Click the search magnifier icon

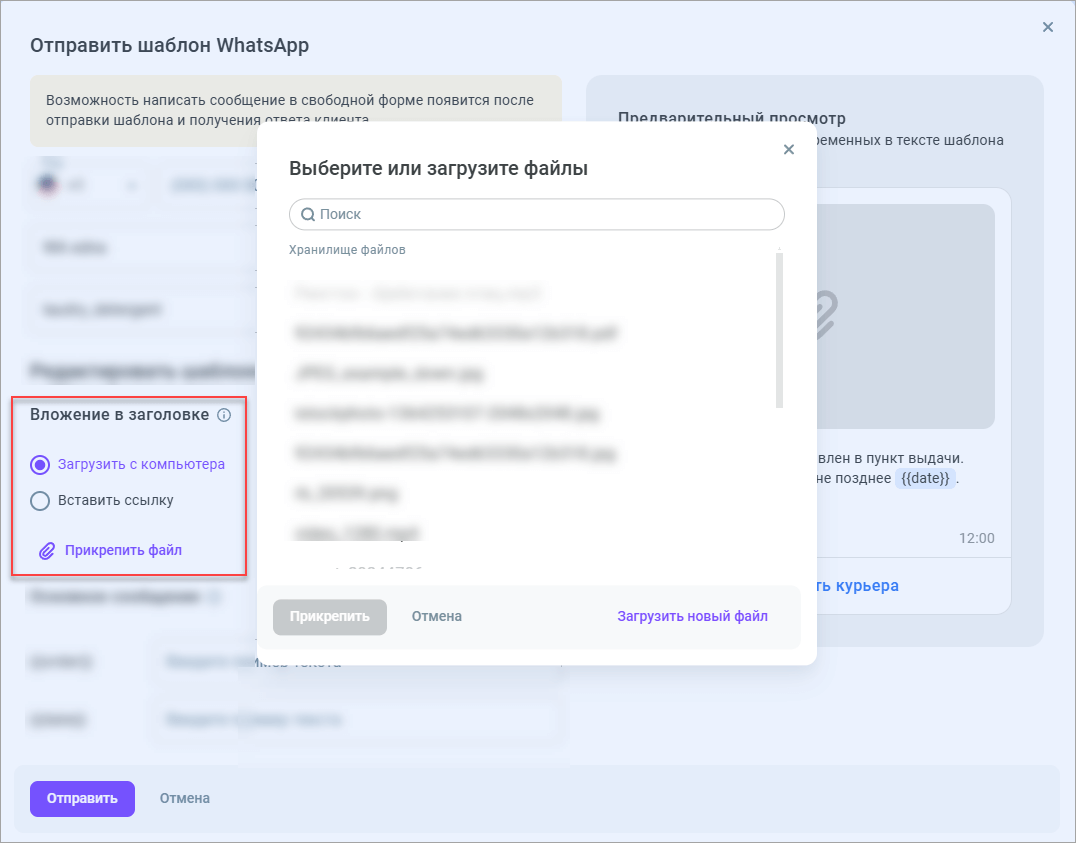pyautogui.click(x=308, y=215)
